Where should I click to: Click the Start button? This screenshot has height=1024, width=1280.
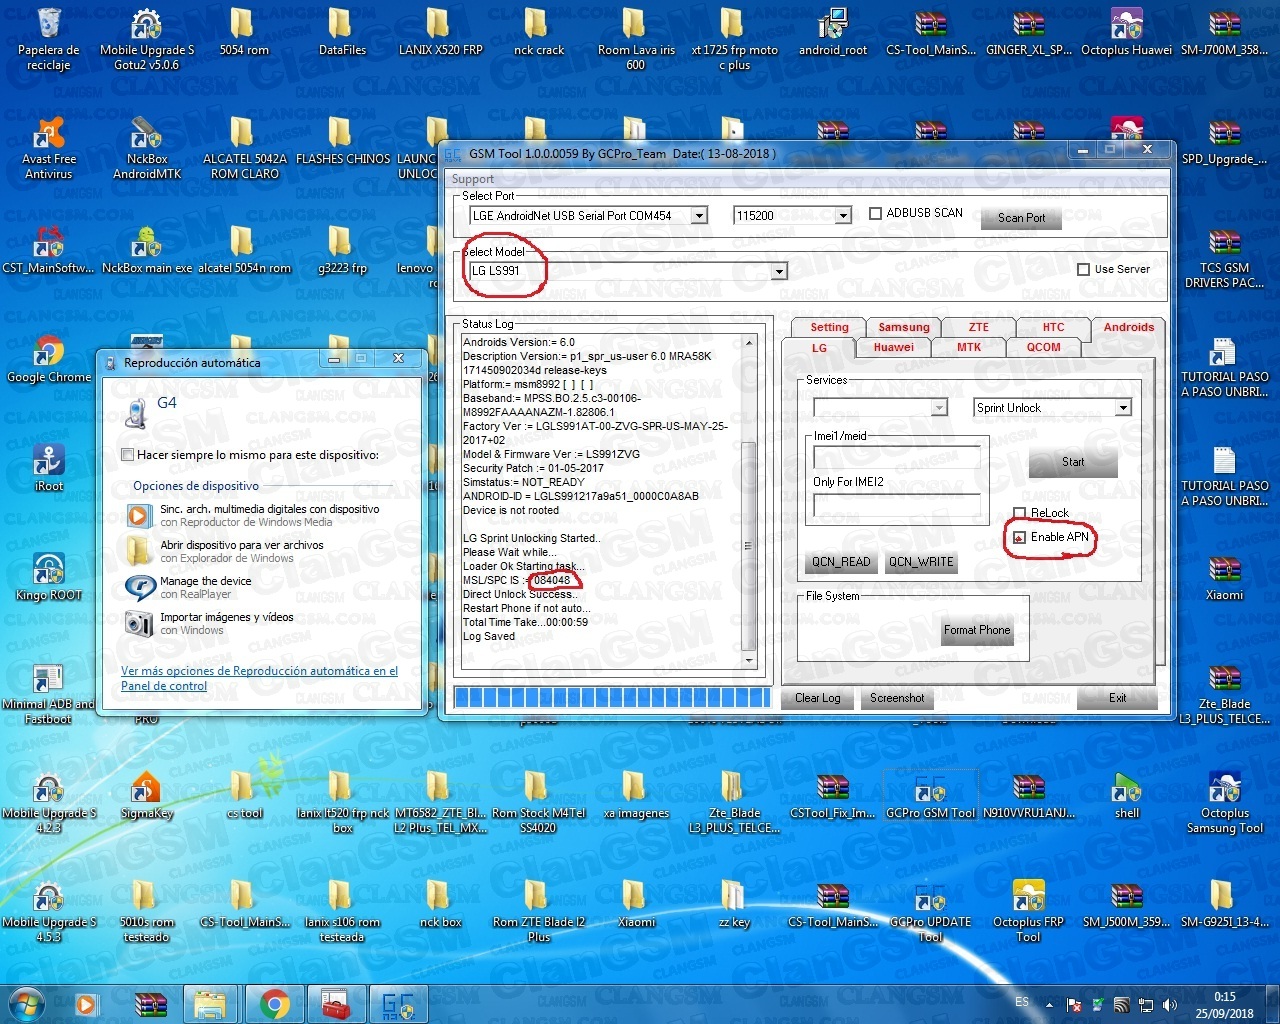(1073, 462)
